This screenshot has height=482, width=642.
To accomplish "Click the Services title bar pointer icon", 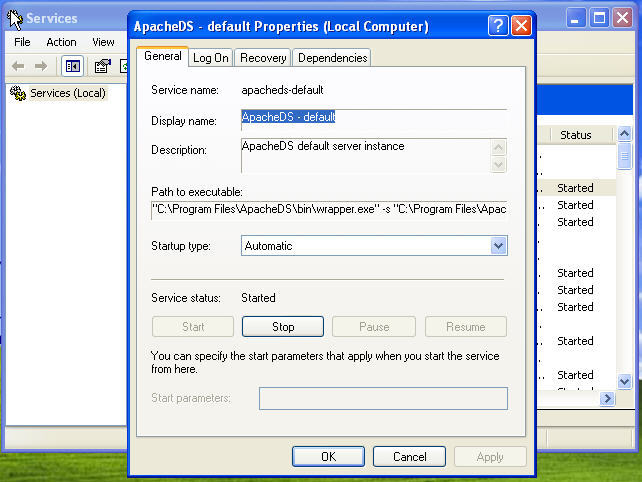I will [15, 19].
